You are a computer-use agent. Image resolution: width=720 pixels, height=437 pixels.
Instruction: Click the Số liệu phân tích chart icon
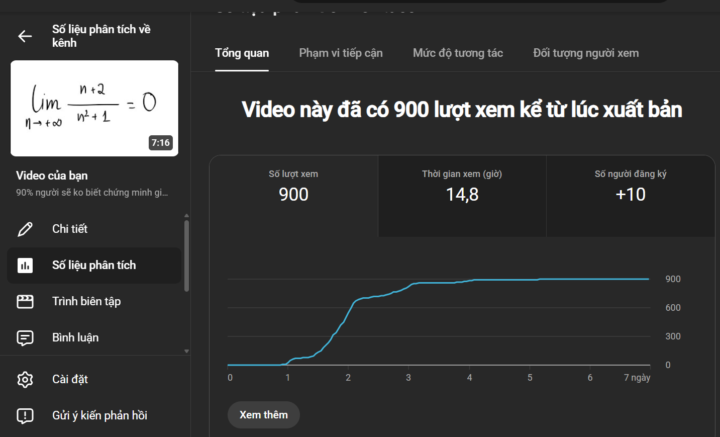point(25,265)
